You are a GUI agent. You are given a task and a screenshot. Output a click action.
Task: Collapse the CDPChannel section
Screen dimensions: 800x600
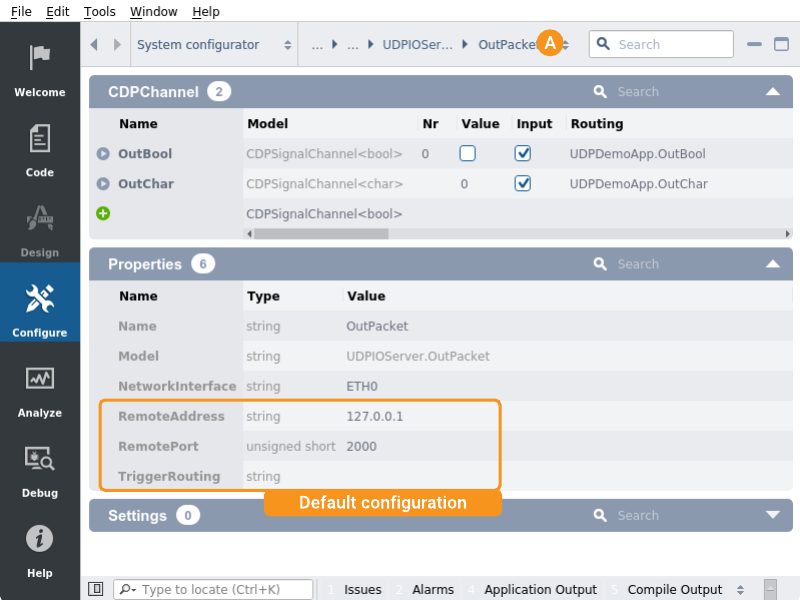pyautogui.click(x=772, y=92)
